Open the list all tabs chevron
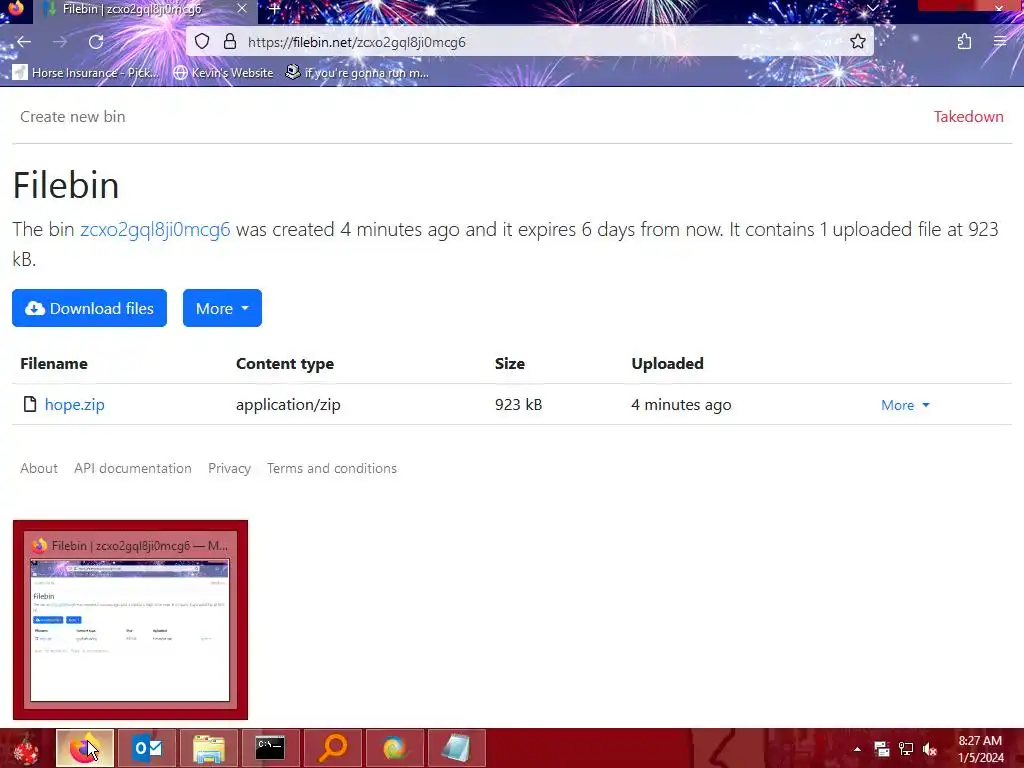 [x=872, y=8]
